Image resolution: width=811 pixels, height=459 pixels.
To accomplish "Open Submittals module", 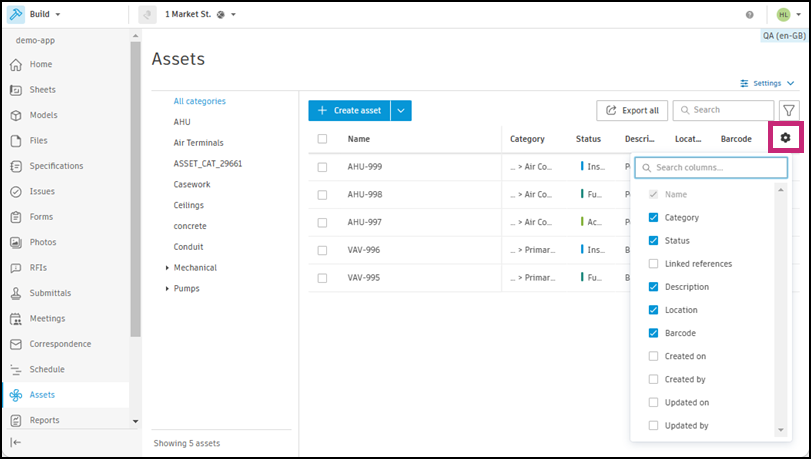I will [x=50, y=293].
